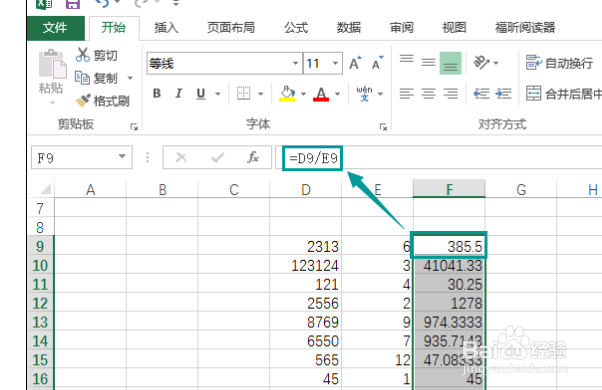Open borders dropdown arrow
This screenshot has height=390, width=602.
(x=260, y=94)
